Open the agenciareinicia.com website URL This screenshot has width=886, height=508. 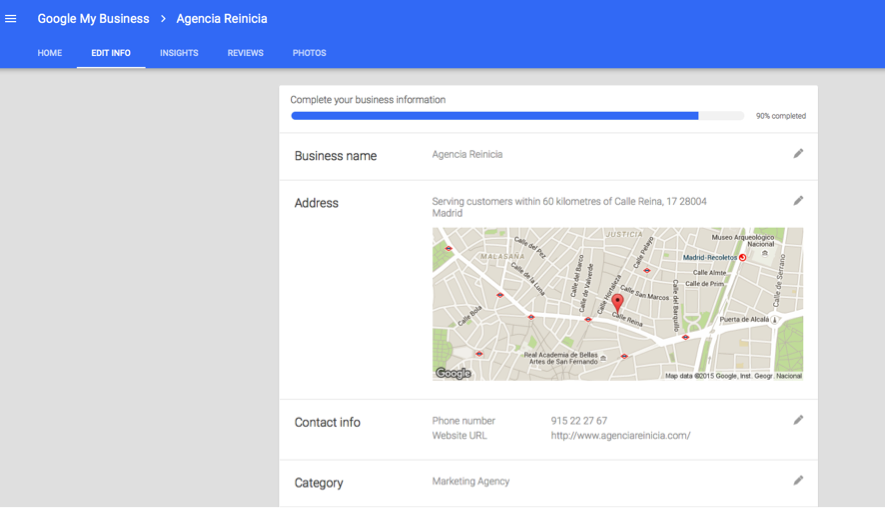coord(620,436)
